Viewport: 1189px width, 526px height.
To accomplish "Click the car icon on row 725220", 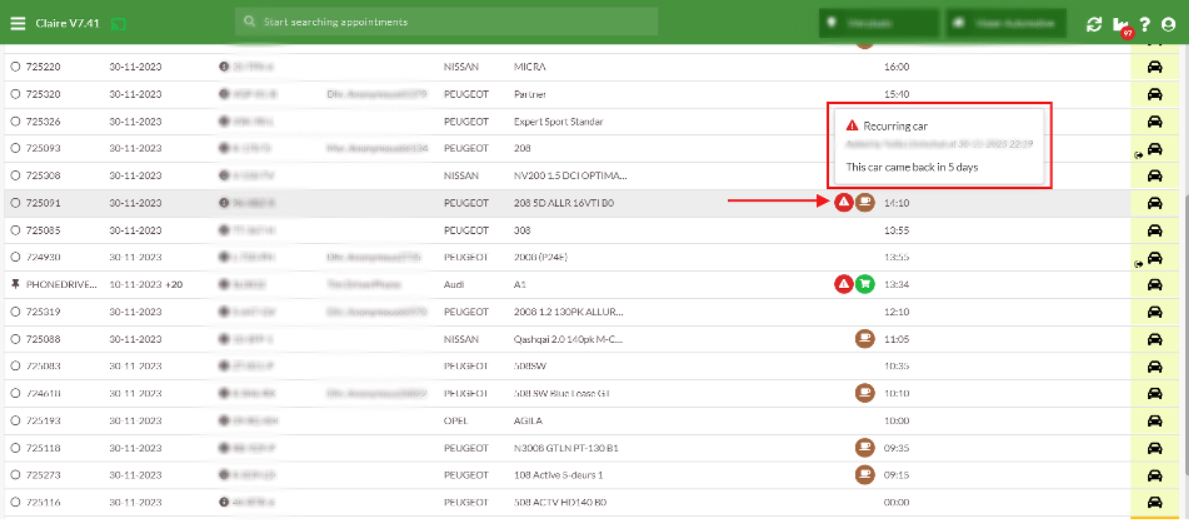I will [x=1155, y=67].
